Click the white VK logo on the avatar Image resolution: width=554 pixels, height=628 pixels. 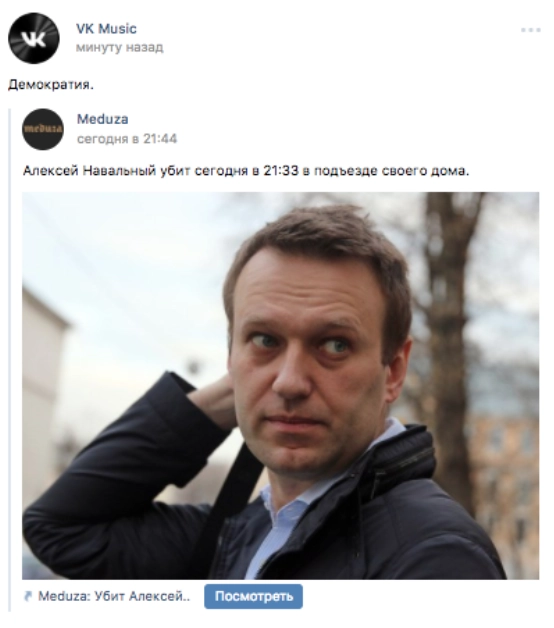pyautogui.click(x=34, y=39)
